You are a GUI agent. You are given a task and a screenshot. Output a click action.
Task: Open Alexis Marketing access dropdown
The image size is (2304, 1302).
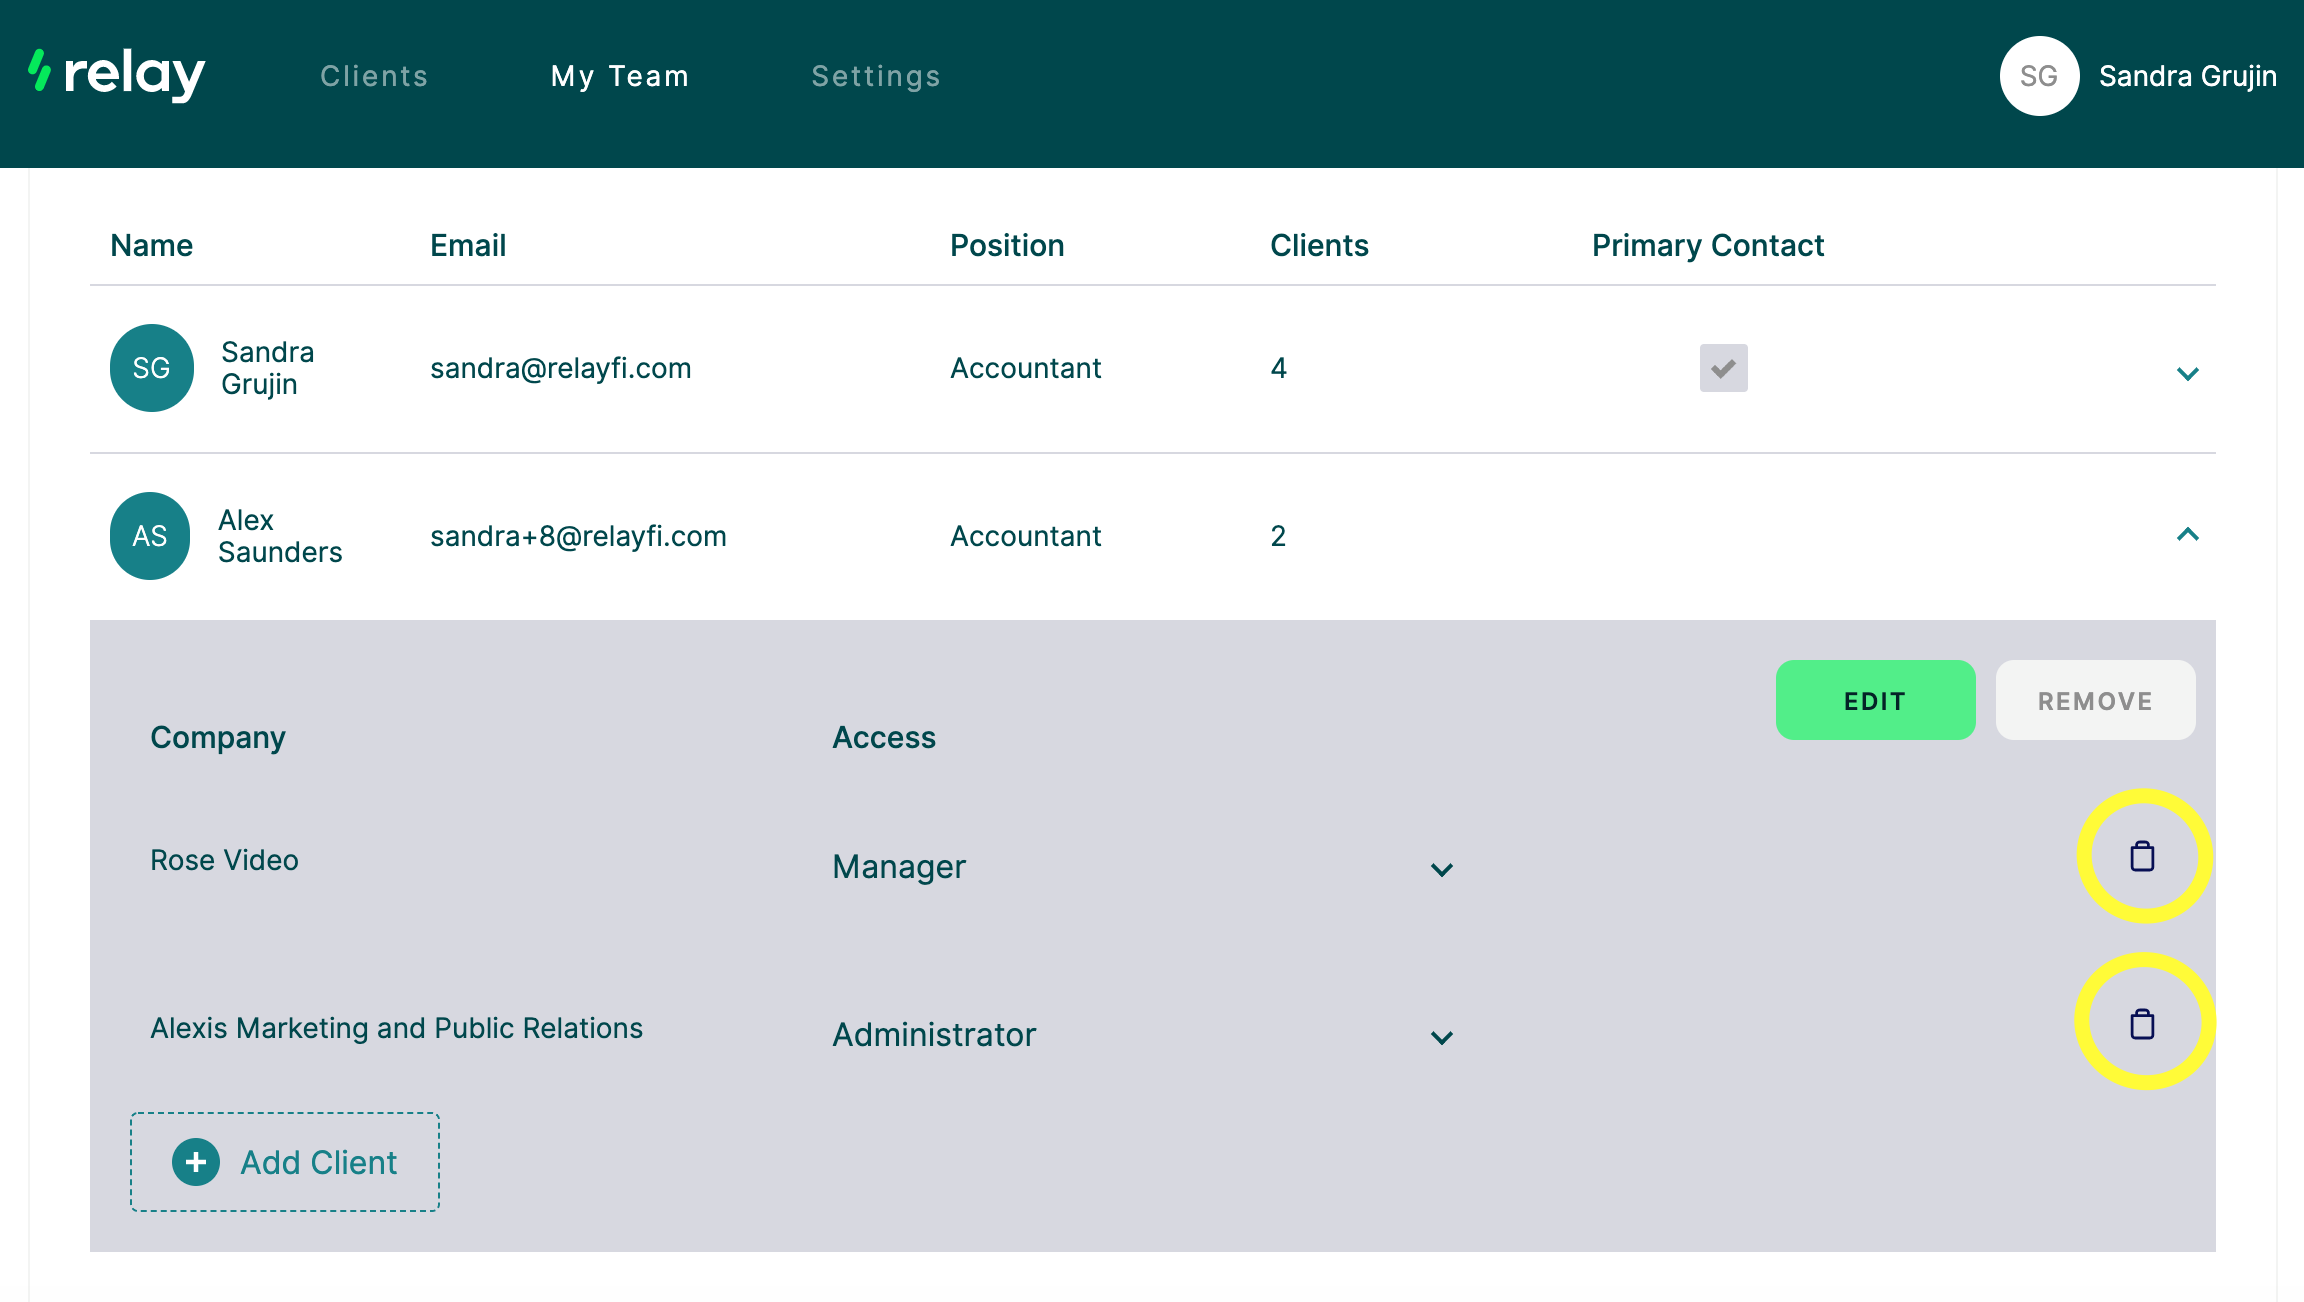(1142, 1035)
